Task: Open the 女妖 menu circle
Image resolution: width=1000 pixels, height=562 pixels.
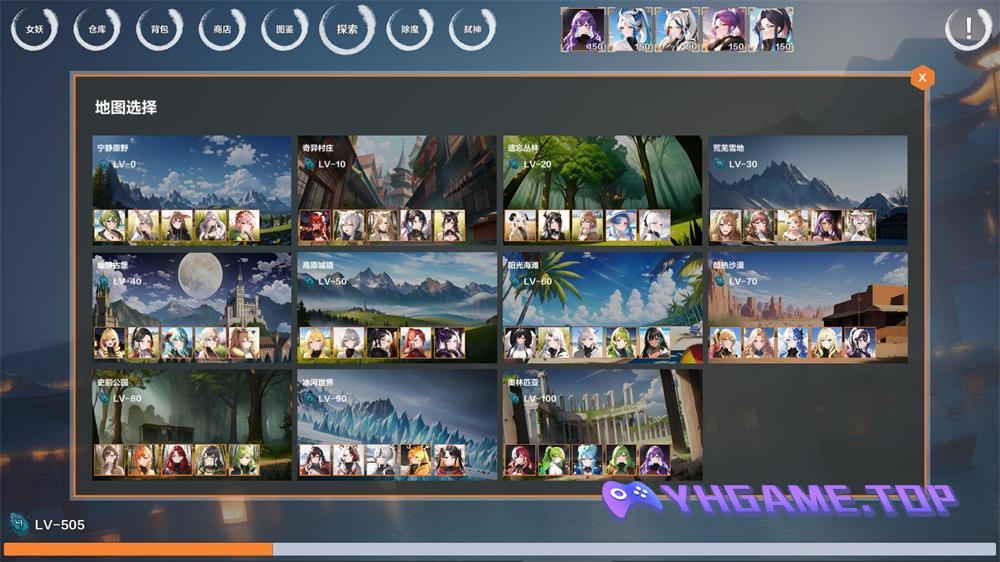Action: pyautogui.click(x=34, y=29)
